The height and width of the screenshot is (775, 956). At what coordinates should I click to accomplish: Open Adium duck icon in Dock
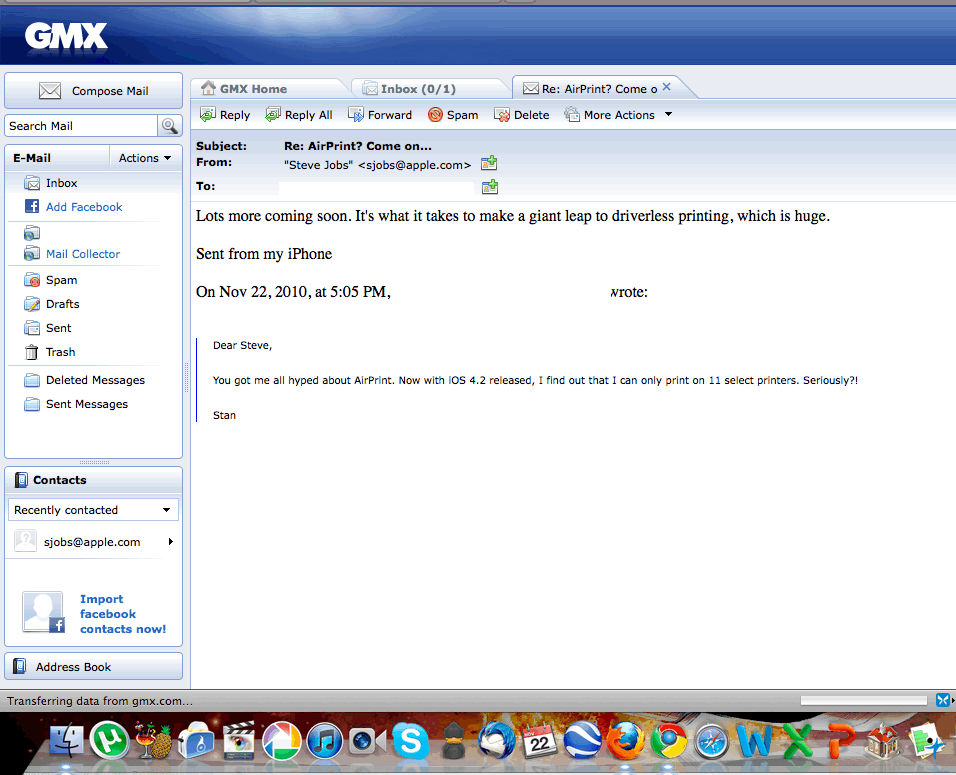tap(454, 741)
